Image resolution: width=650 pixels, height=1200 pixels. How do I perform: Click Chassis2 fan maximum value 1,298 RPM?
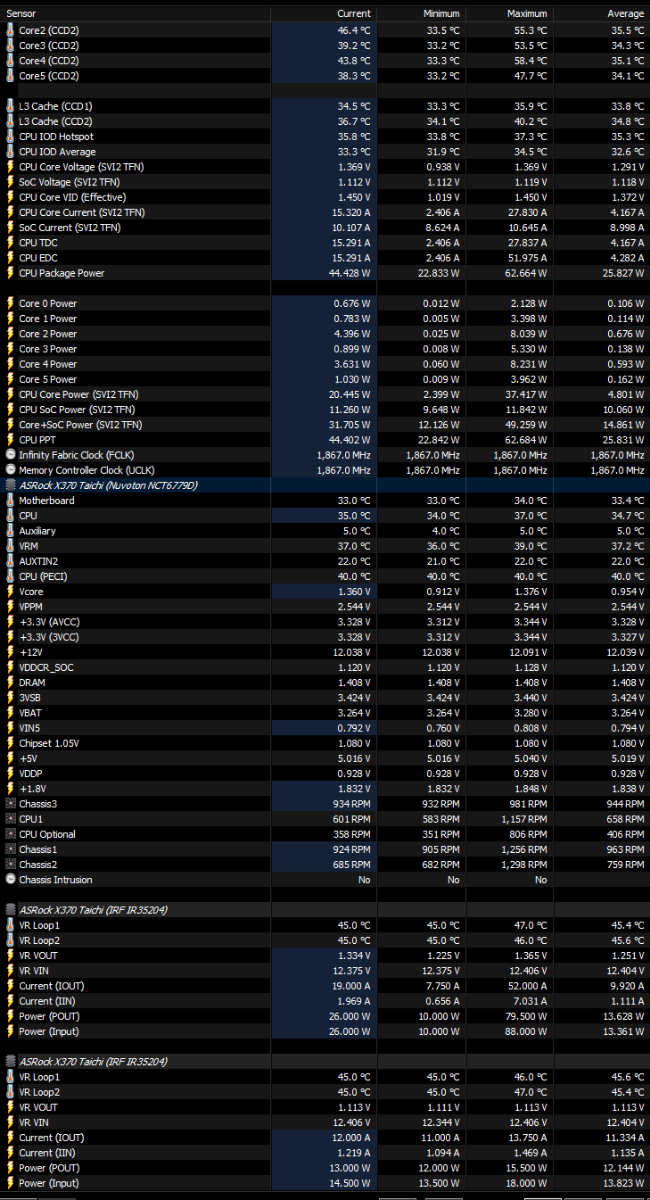pos(525,864)
